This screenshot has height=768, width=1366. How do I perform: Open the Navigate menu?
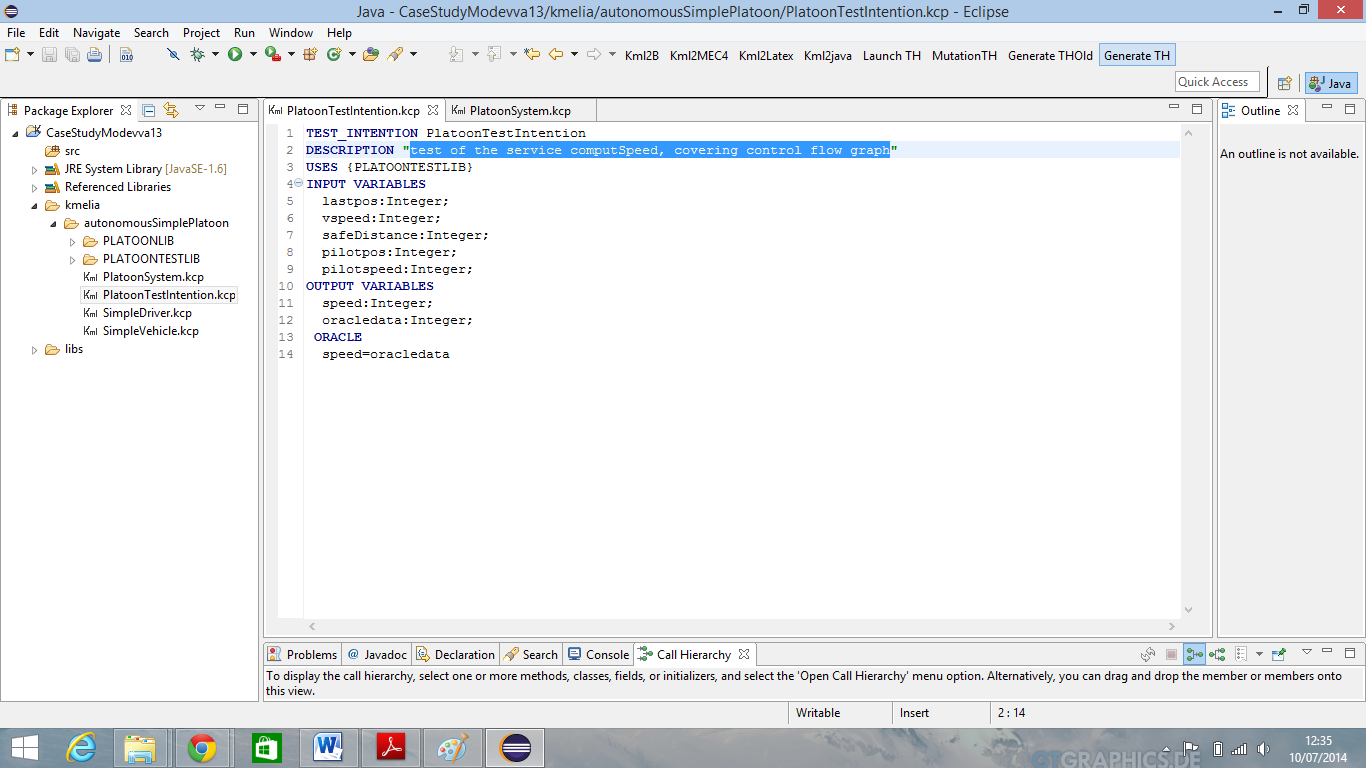tap(96, 32)
